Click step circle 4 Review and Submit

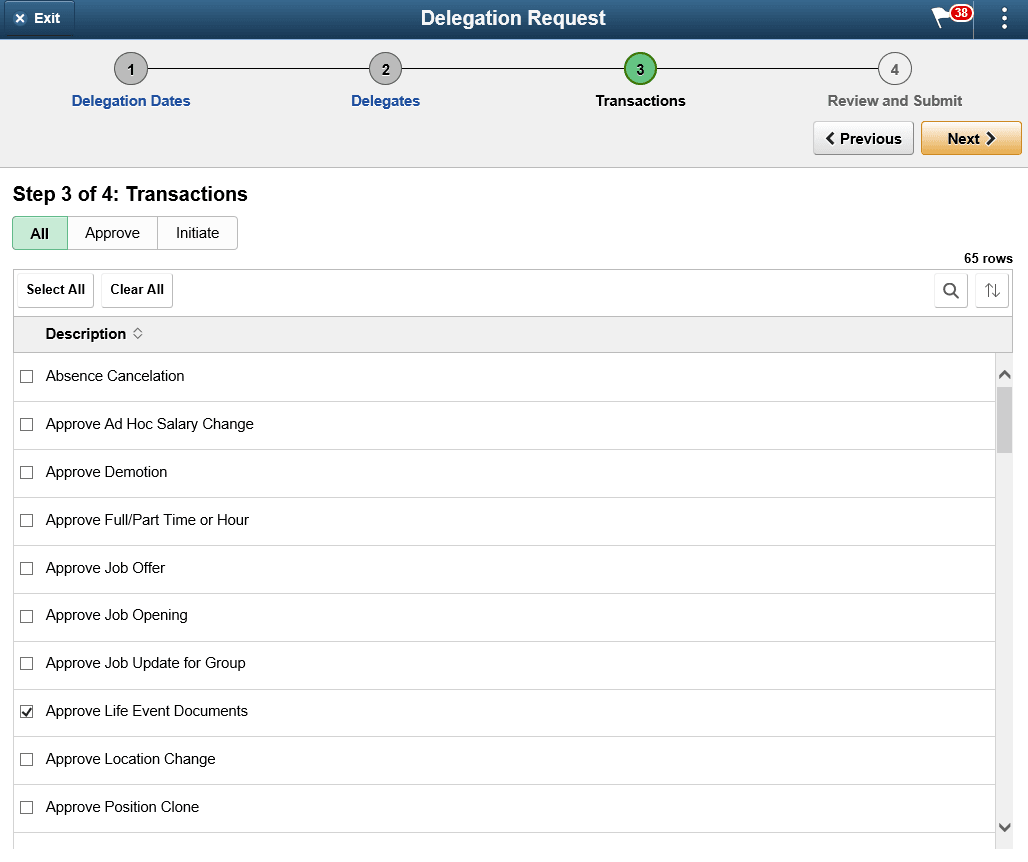coord(895,69)
